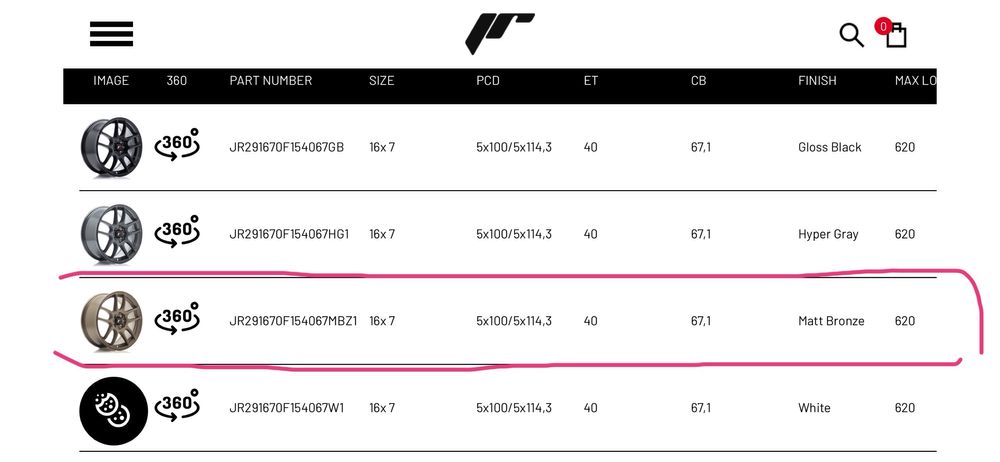Open 360 view for Gloss Black wheel

pyautogui.click(x=179, y=147)
